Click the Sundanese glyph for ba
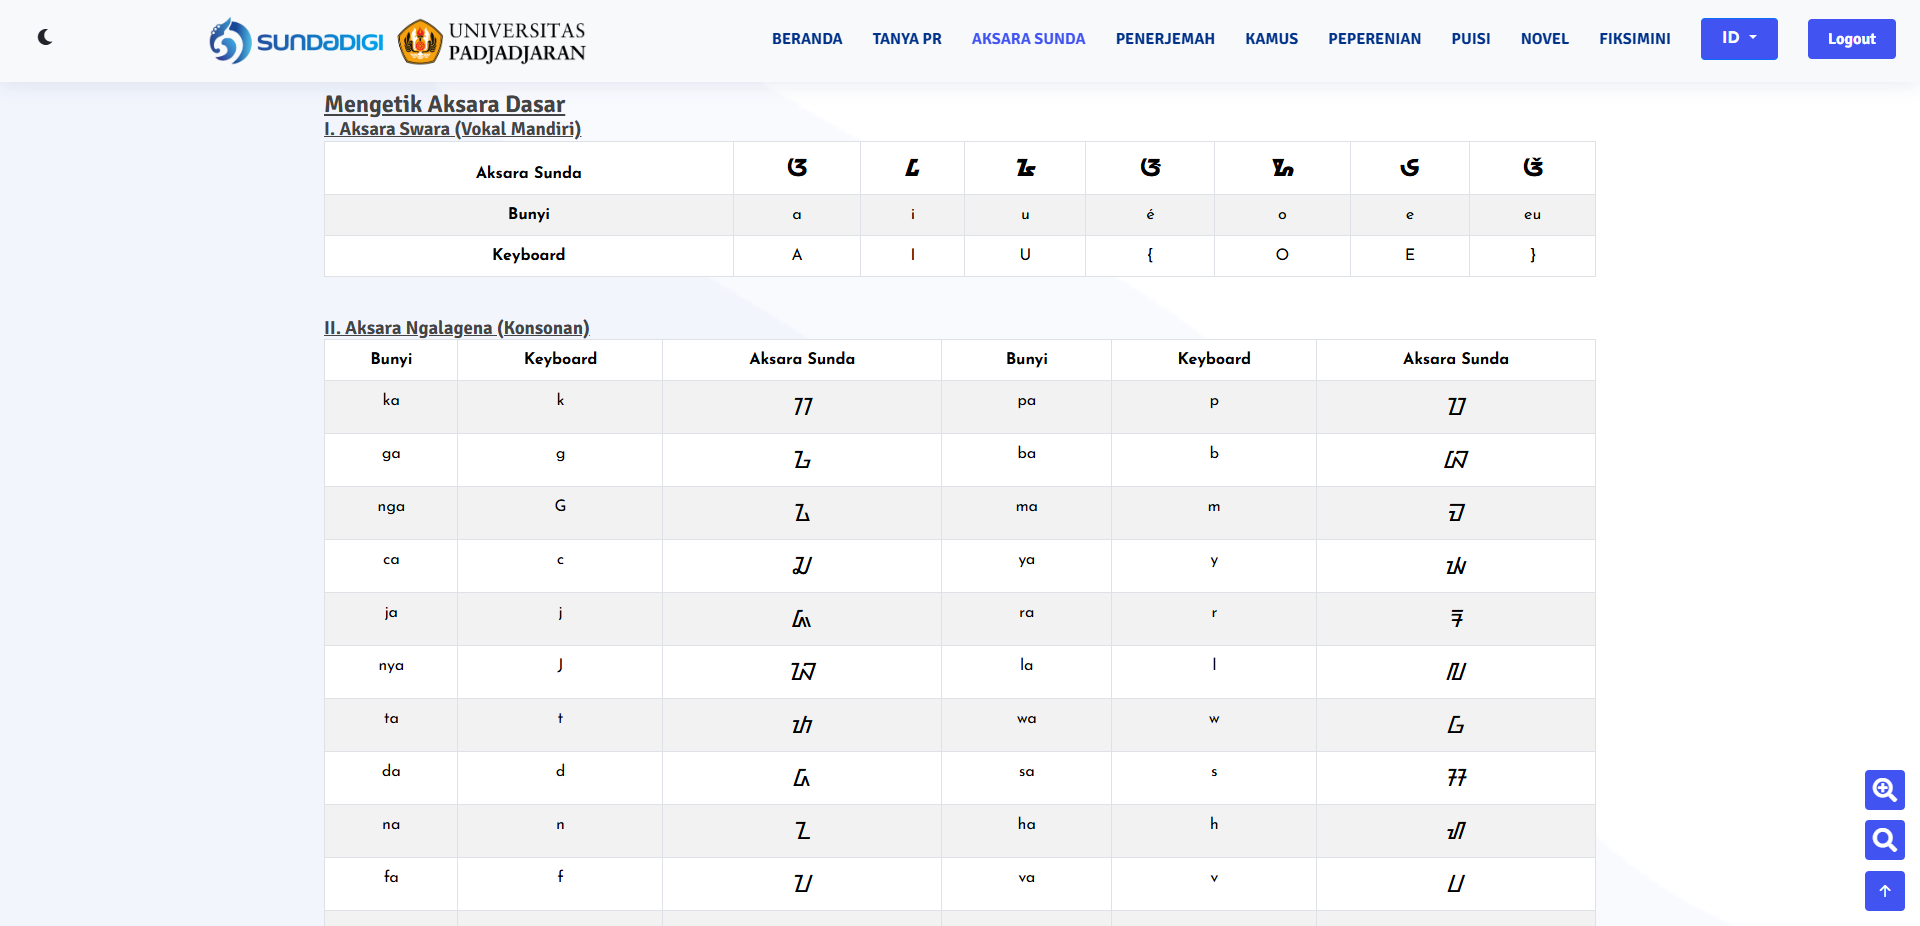 (x=1456, y=460)
